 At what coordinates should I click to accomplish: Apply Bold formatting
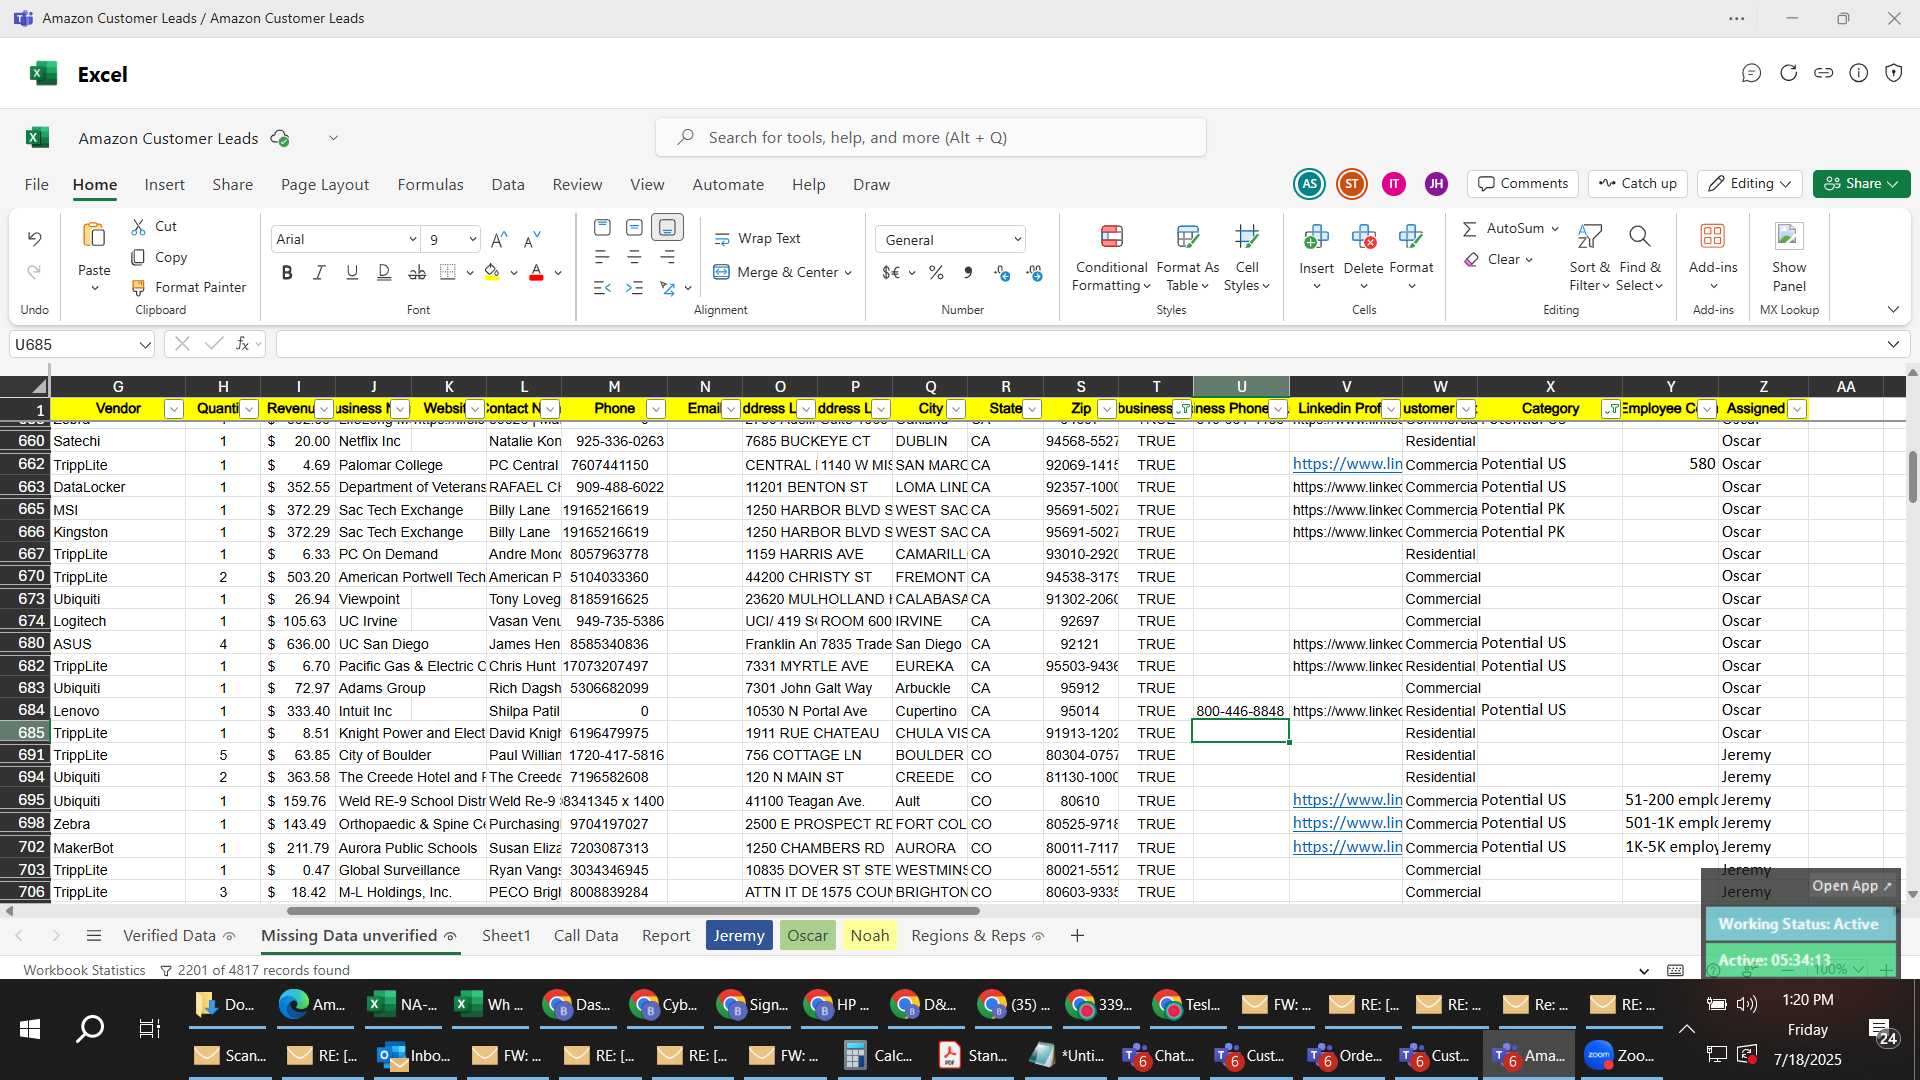pos(287,272)
